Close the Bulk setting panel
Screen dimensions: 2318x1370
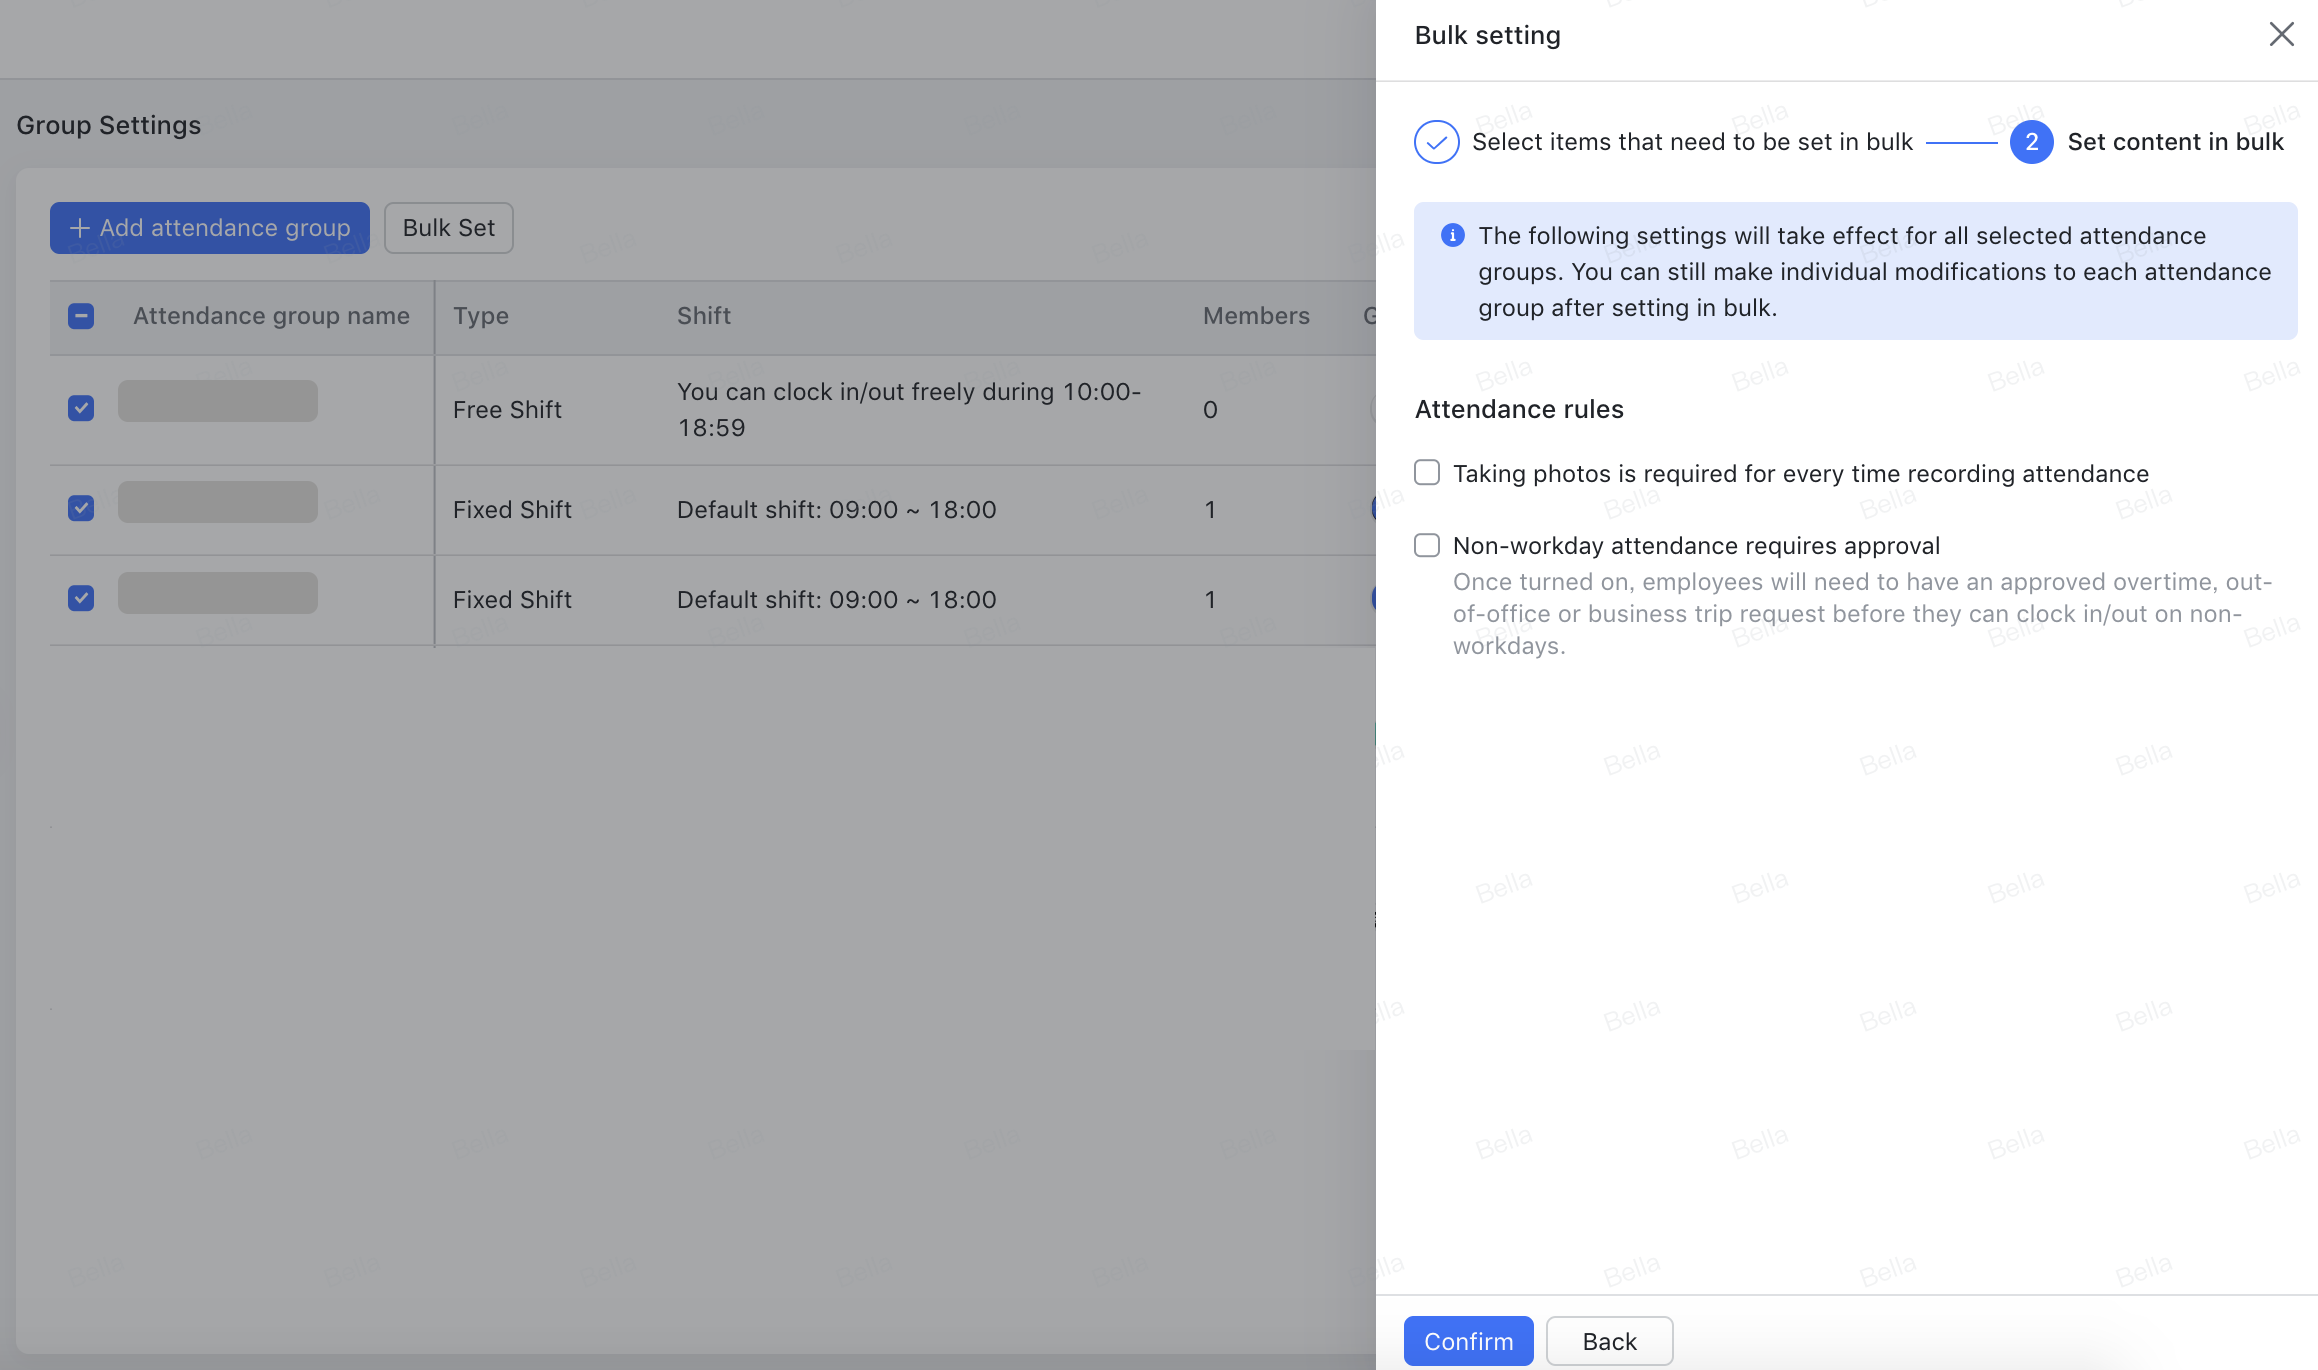click(2281, 34)
